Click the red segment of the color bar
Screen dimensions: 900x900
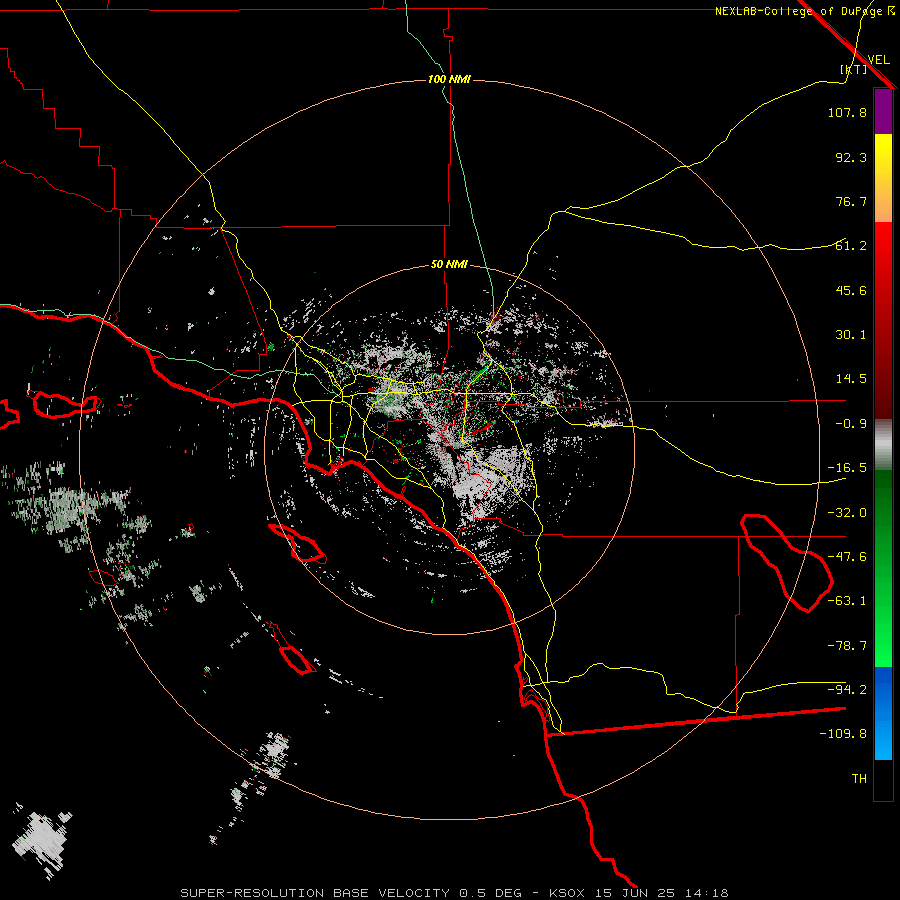coord(883,320)
